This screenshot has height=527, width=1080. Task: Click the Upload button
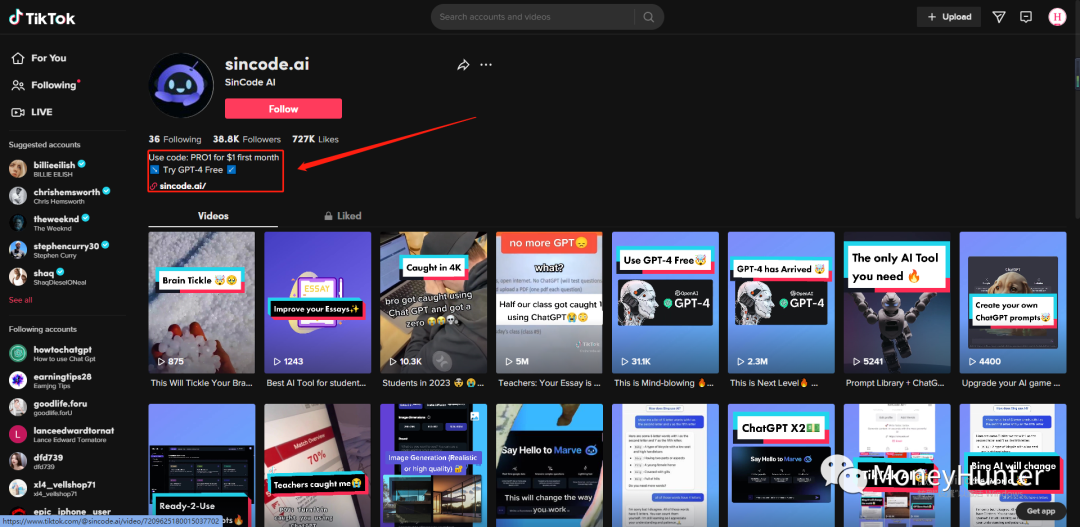coord(948,17)
